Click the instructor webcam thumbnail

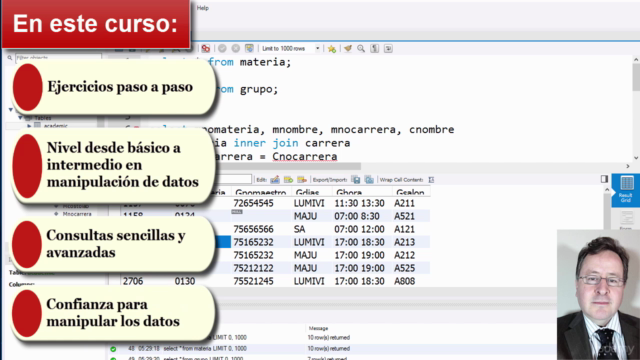pos(598,295)
